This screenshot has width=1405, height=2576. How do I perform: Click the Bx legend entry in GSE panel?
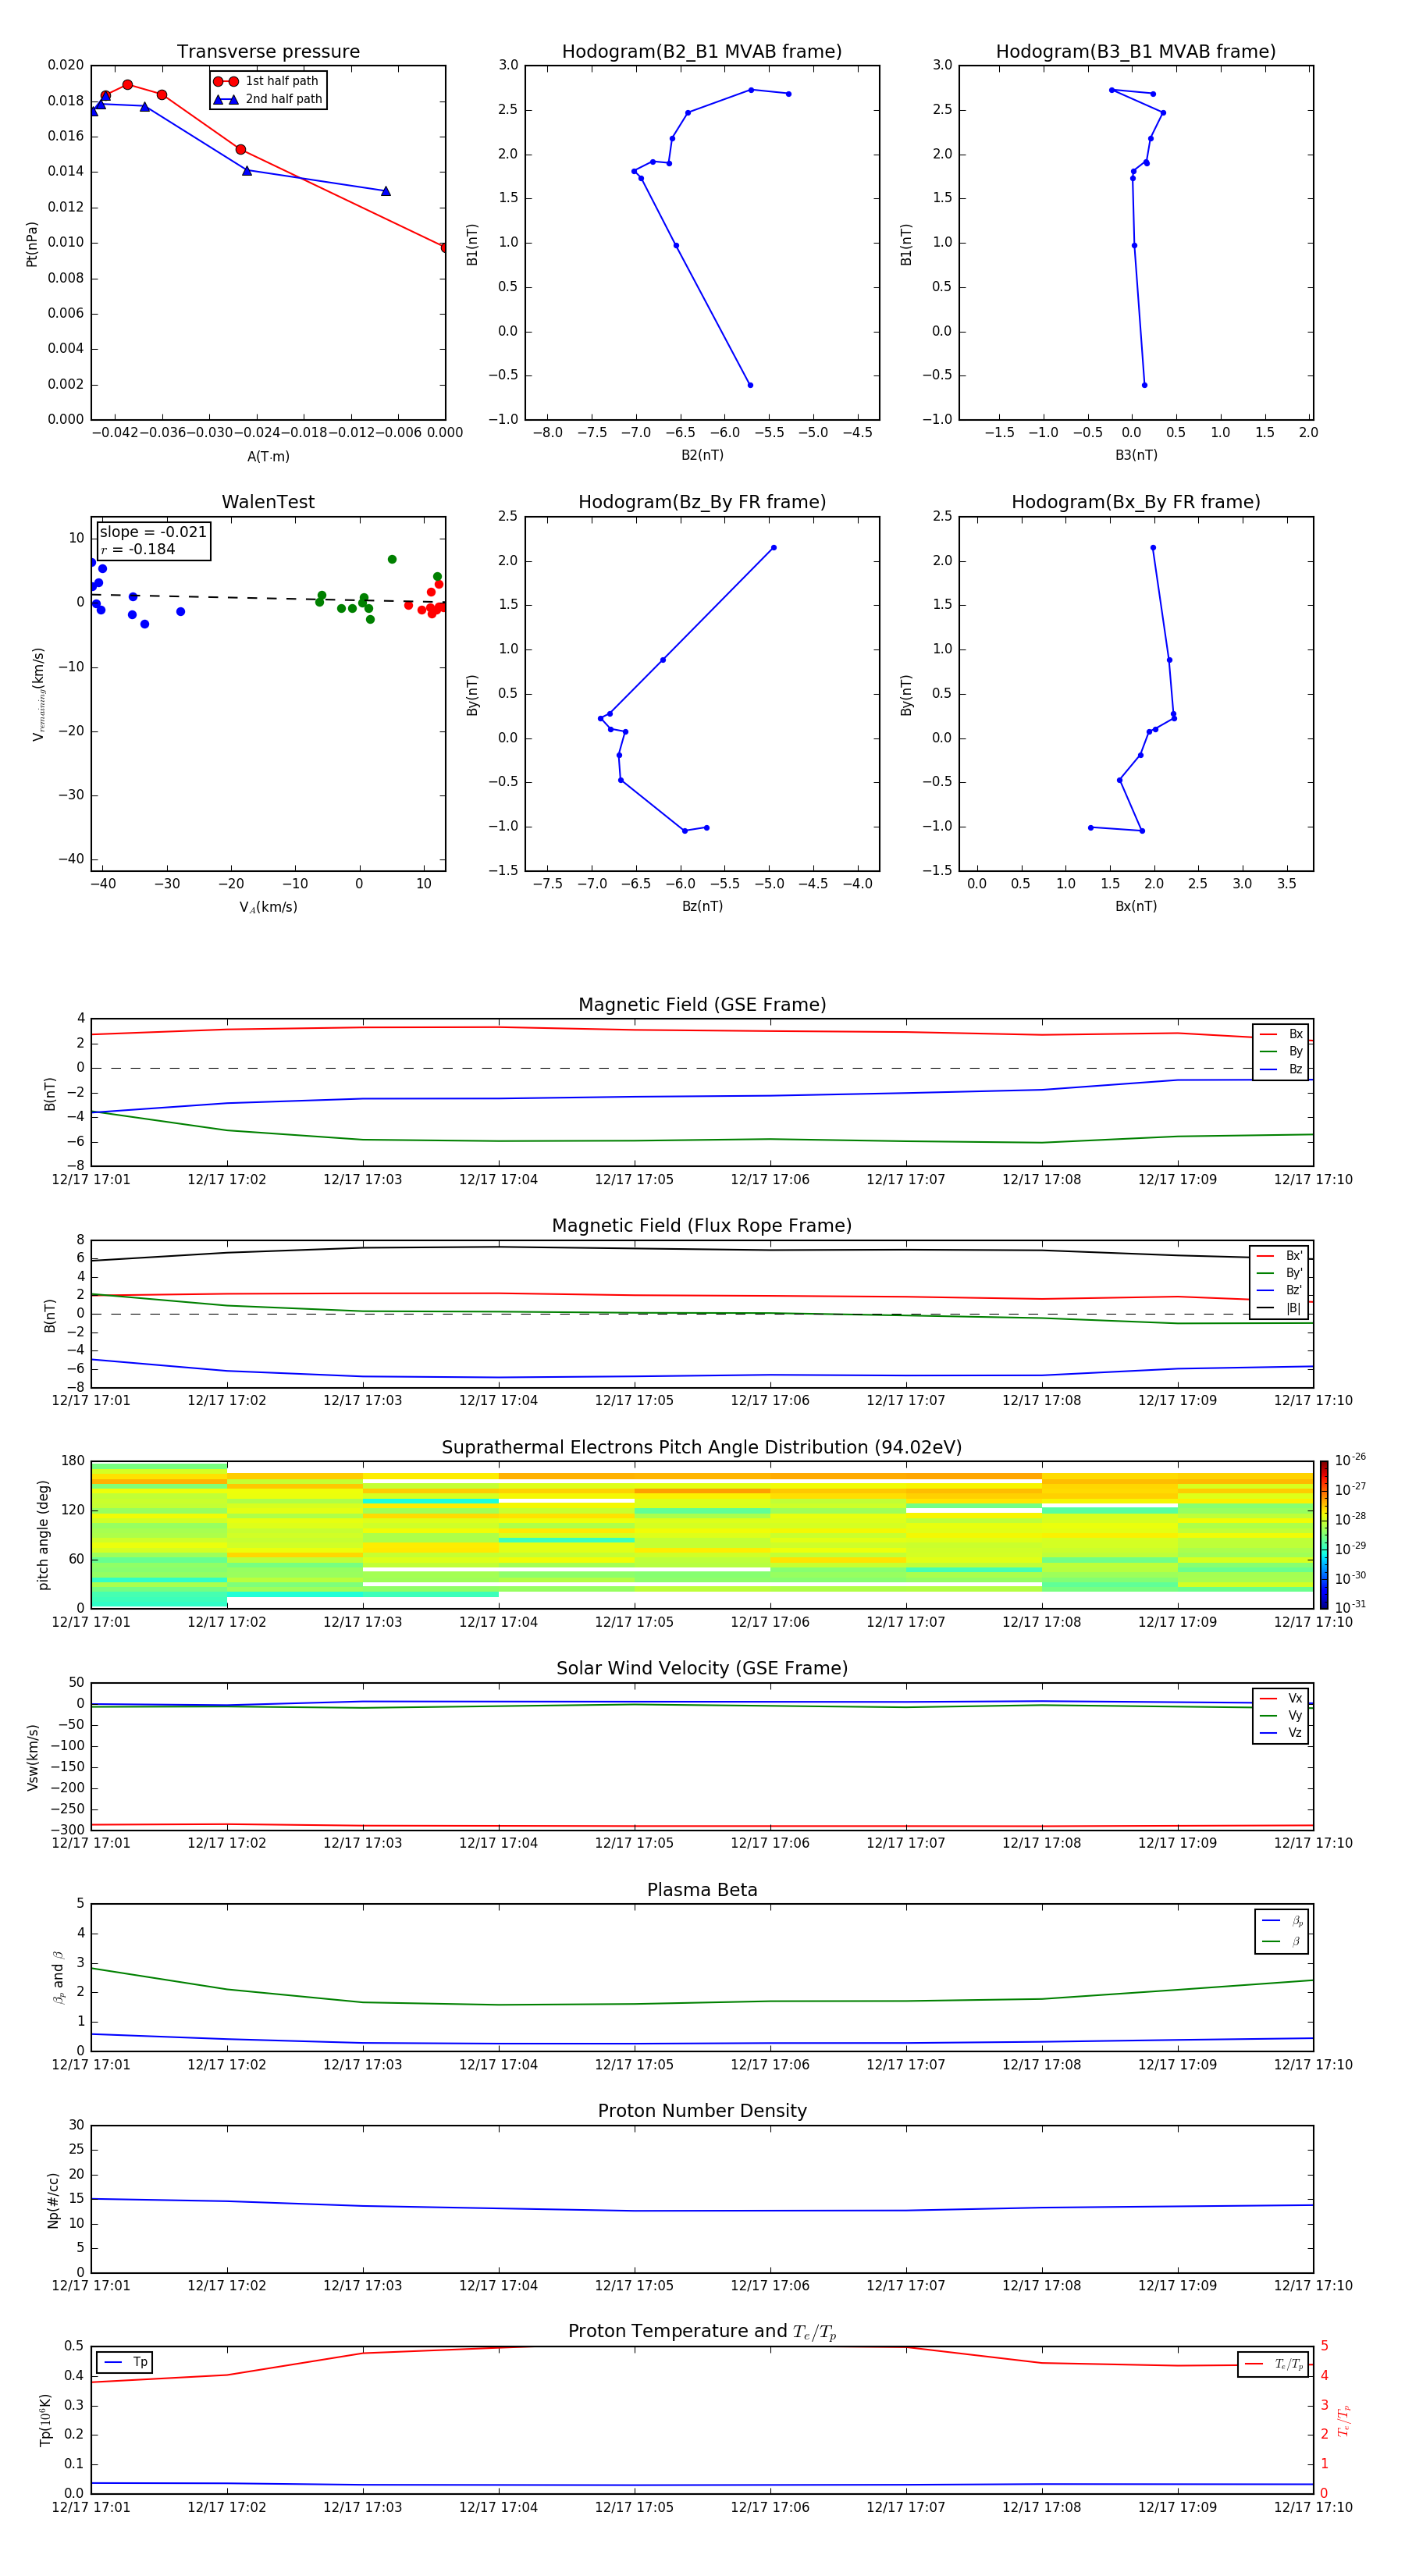pos(1281,1034)
